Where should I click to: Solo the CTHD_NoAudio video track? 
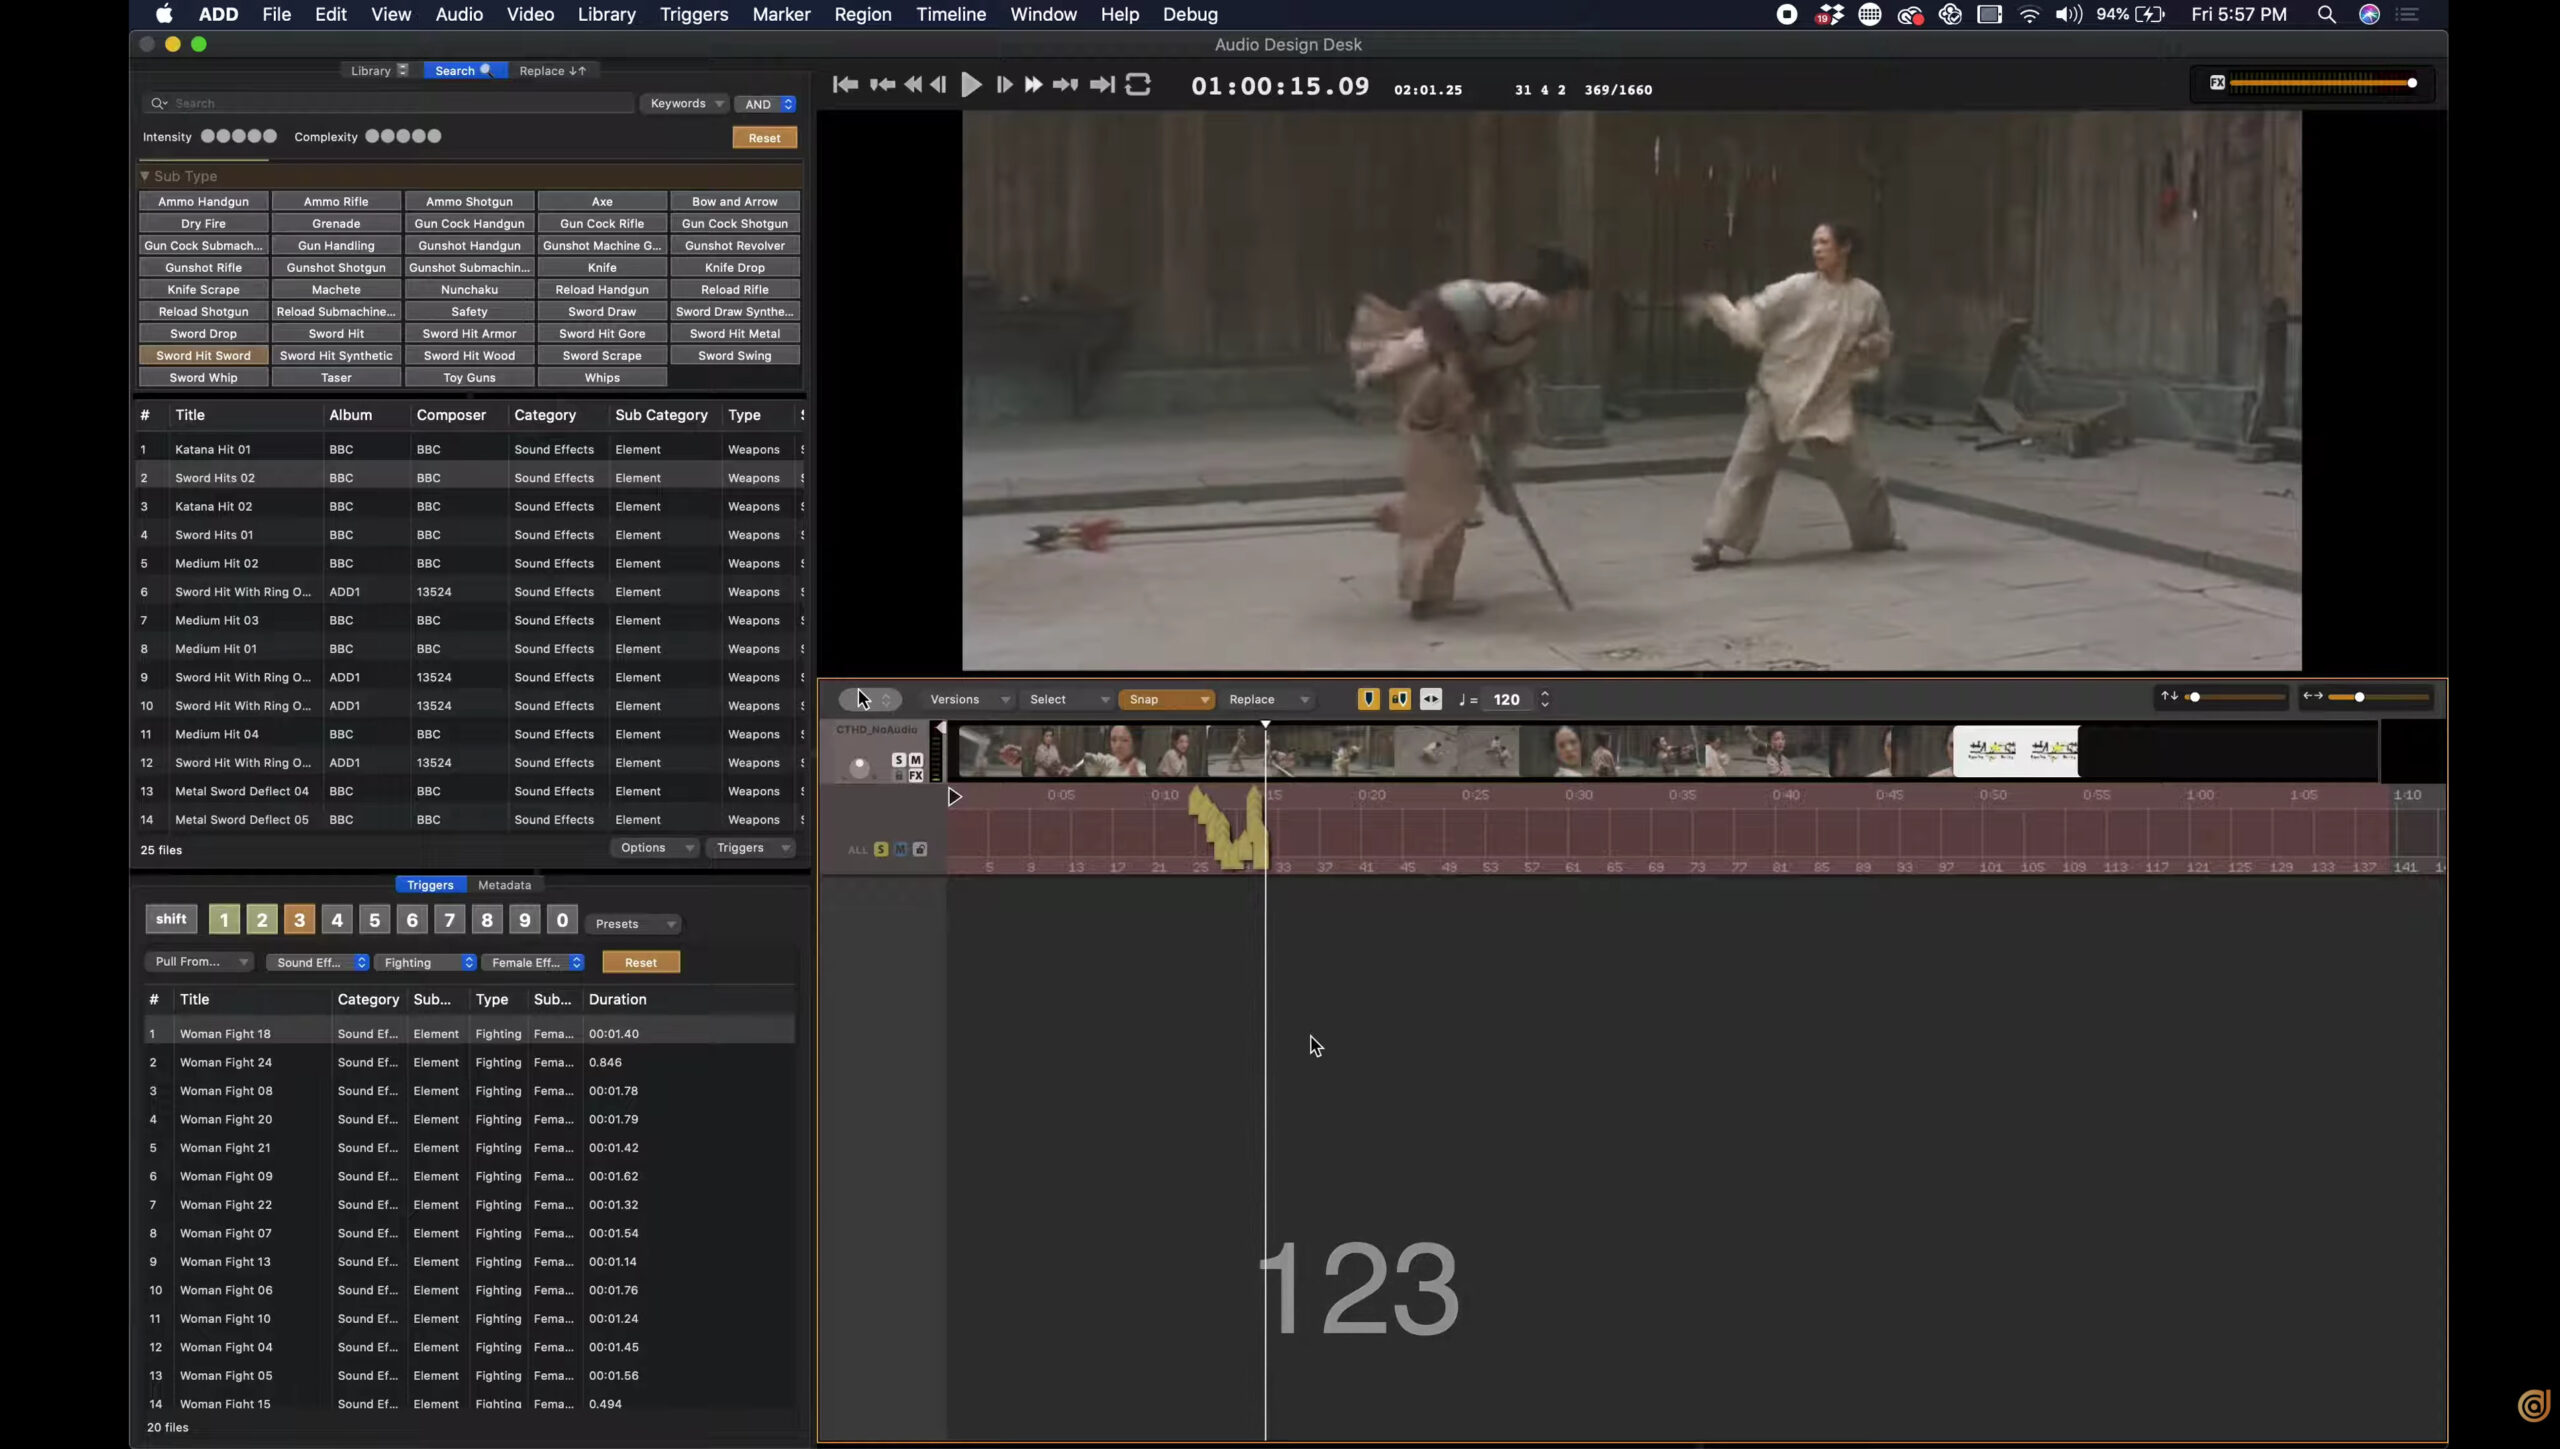coord(898,760)
